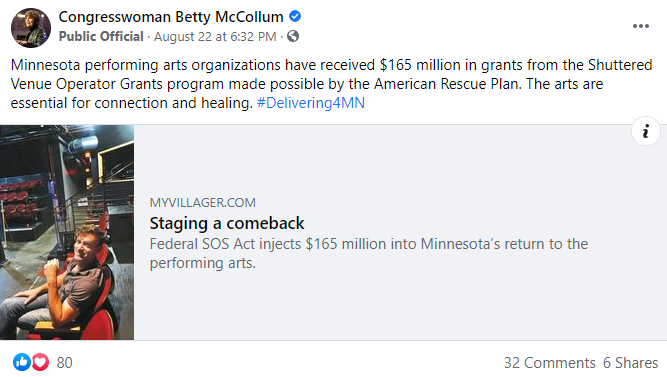667x377 pixels.
Task: Click the blue Like reaction icon
Action: click(22, 362)
